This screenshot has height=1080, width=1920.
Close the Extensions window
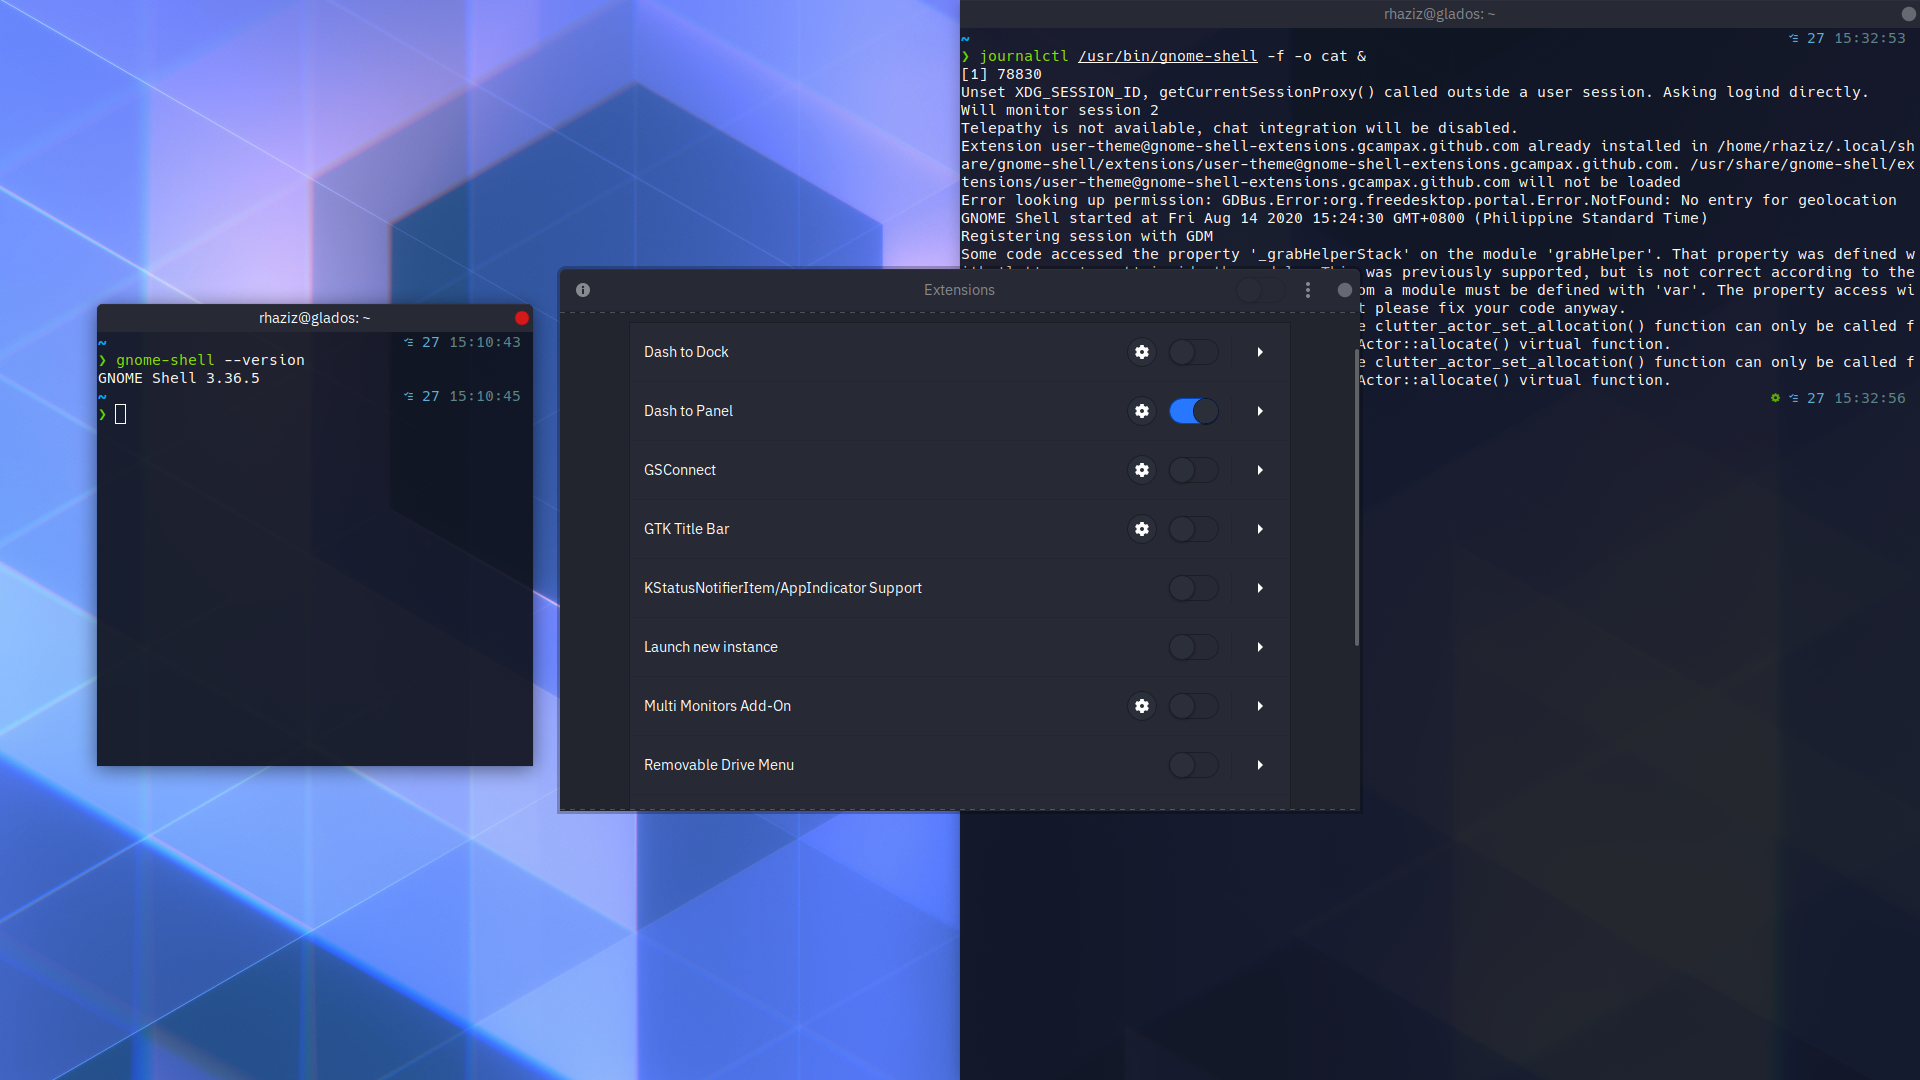1344,290
